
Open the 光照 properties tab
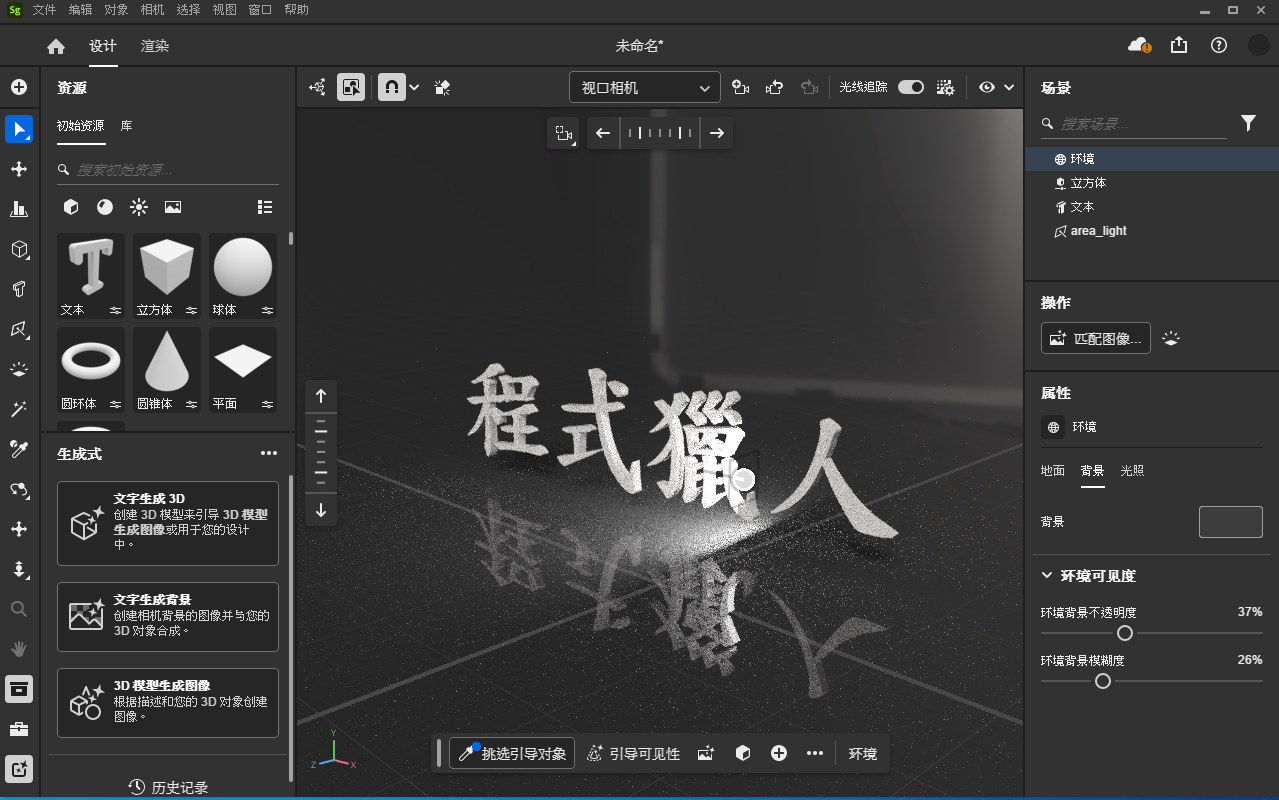[x=1132, y=470]
